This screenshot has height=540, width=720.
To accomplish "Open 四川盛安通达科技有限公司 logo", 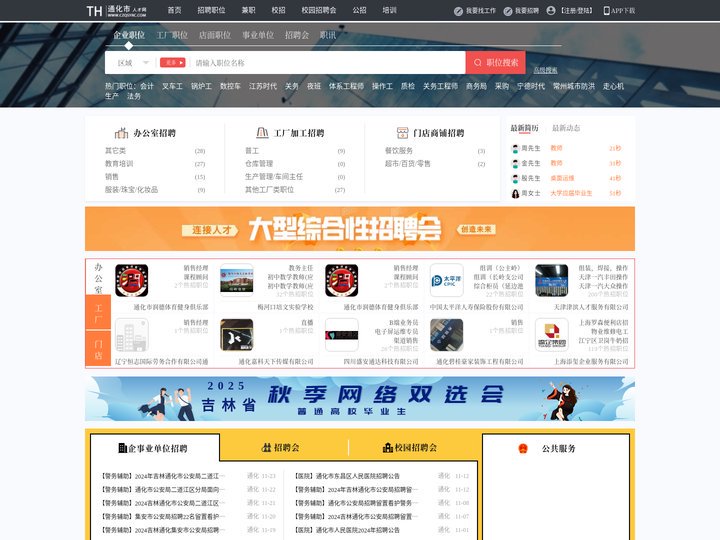I will pos(342,335).
